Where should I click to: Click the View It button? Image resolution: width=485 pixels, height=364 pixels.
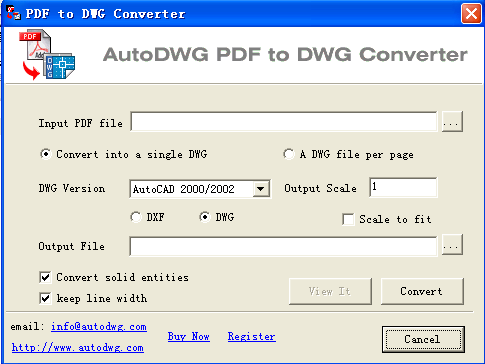(330, 291)
